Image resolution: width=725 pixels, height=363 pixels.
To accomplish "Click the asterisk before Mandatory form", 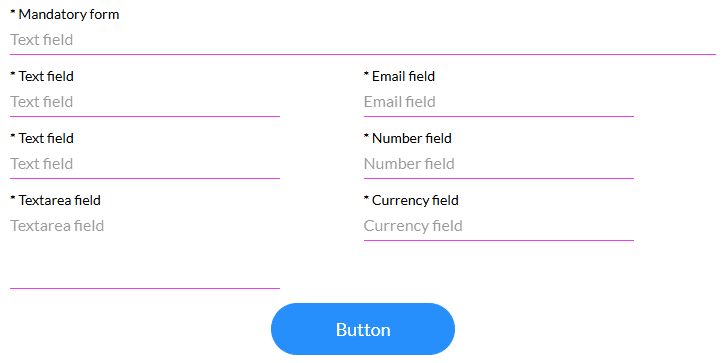I will coord(13,12).
